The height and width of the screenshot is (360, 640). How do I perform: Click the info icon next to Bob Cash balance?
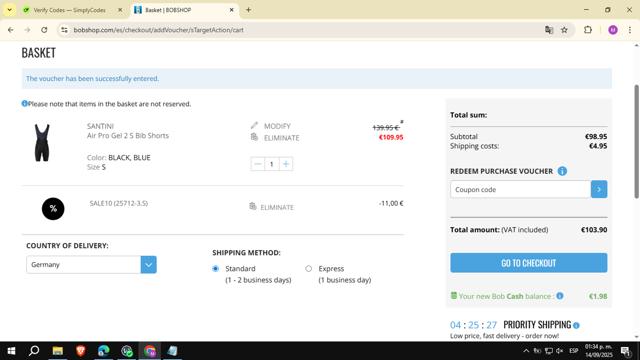[x=560, y=296]
